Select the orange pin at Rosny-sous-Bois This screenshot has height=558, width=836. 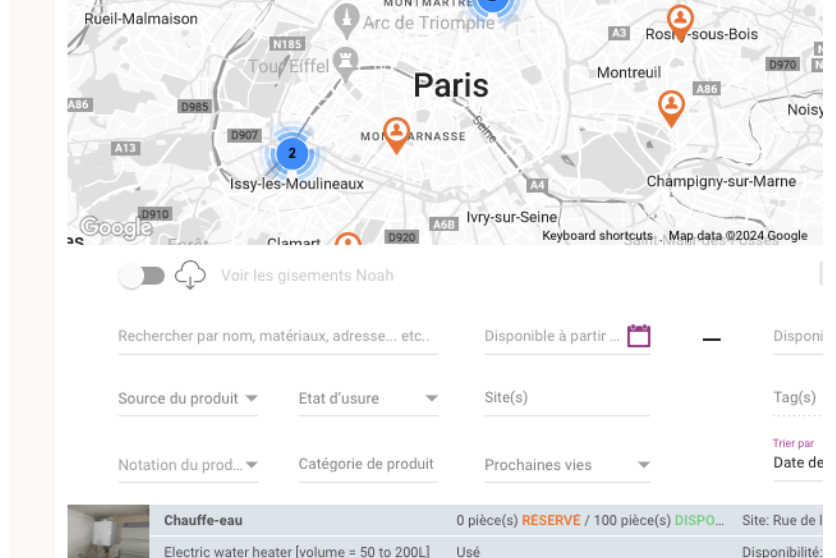[x=680, y=22]
